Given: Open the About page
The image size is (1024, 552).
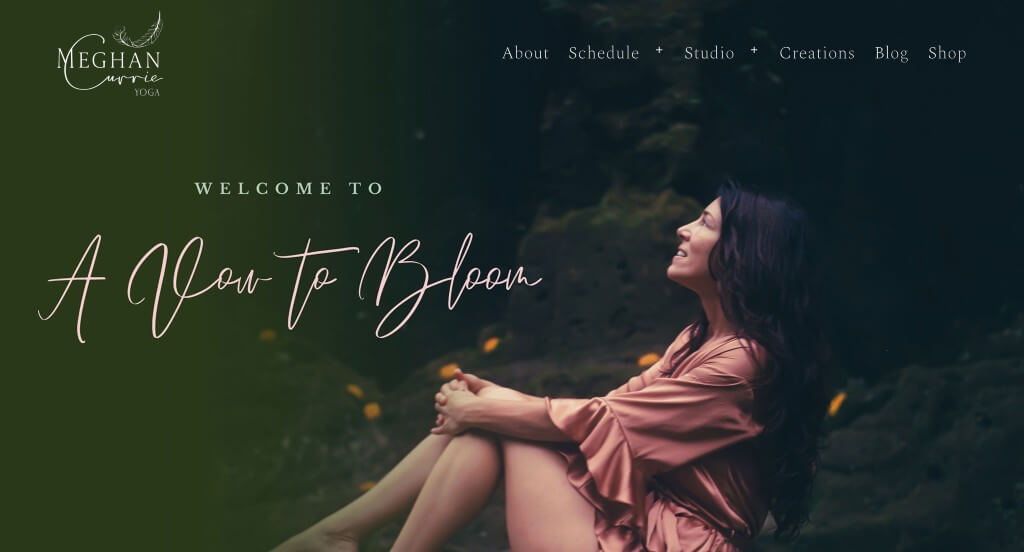Looking at the screenshot, I should click(x=525, y=53).
